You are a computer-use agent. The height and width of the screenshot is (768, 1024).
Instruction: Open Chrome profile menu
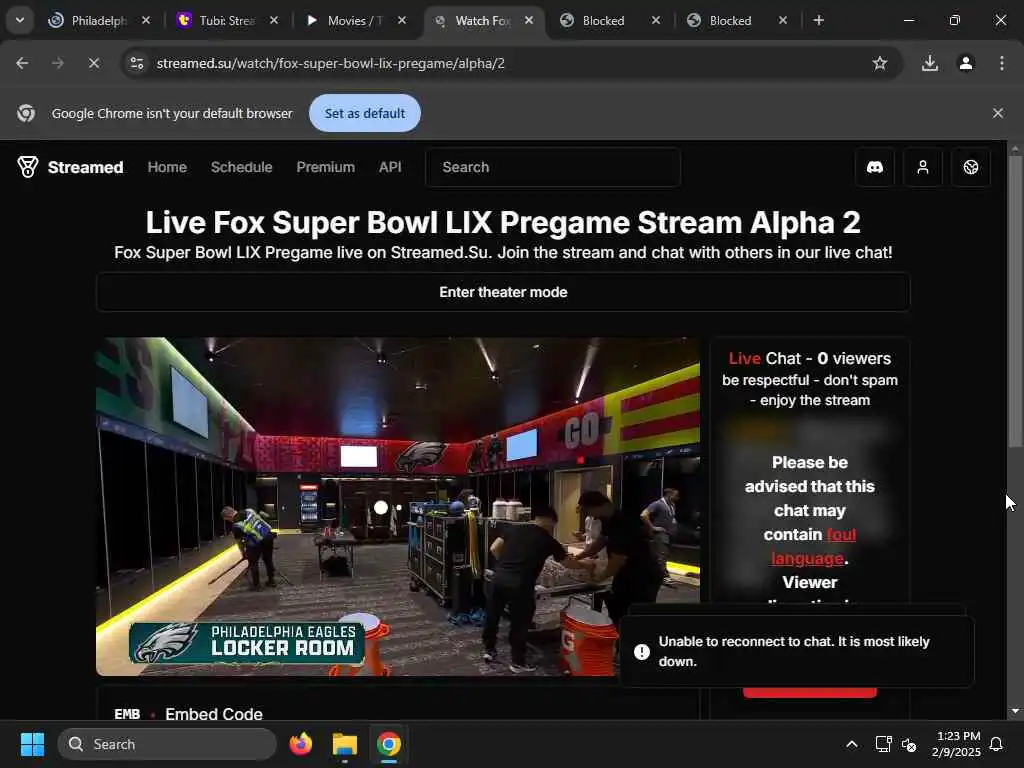click(966, 63)
